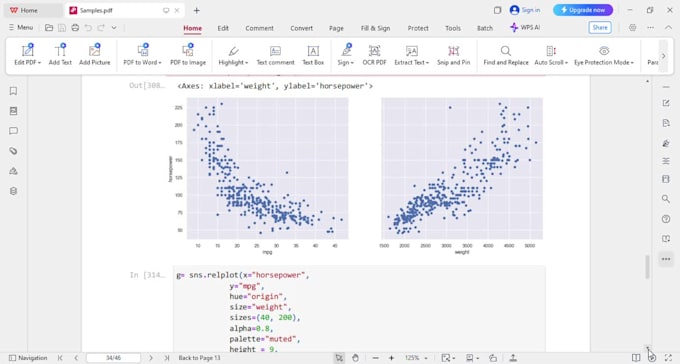Open the PDF to Image converter
This screenshot has height=364, width=680.
click(x=188, y=55)
